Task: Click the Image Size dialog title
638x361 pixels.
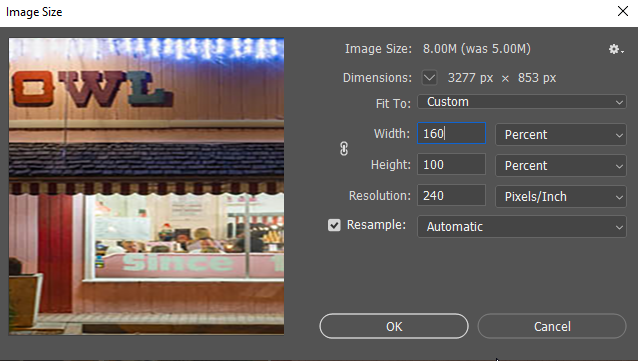Action: click(x=34, y=12)
